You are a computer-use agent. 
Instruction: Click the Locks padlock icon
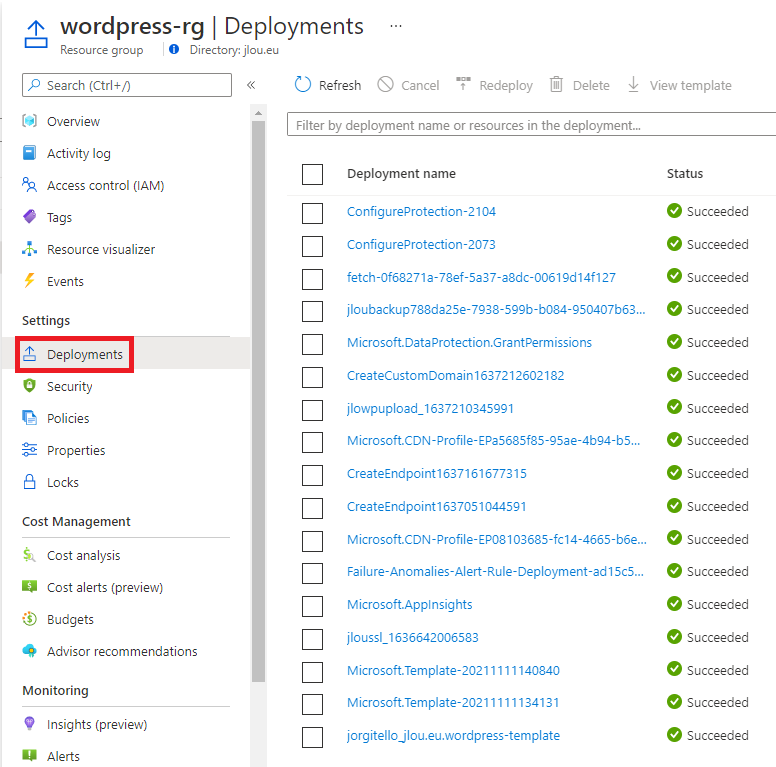(30, 481)
